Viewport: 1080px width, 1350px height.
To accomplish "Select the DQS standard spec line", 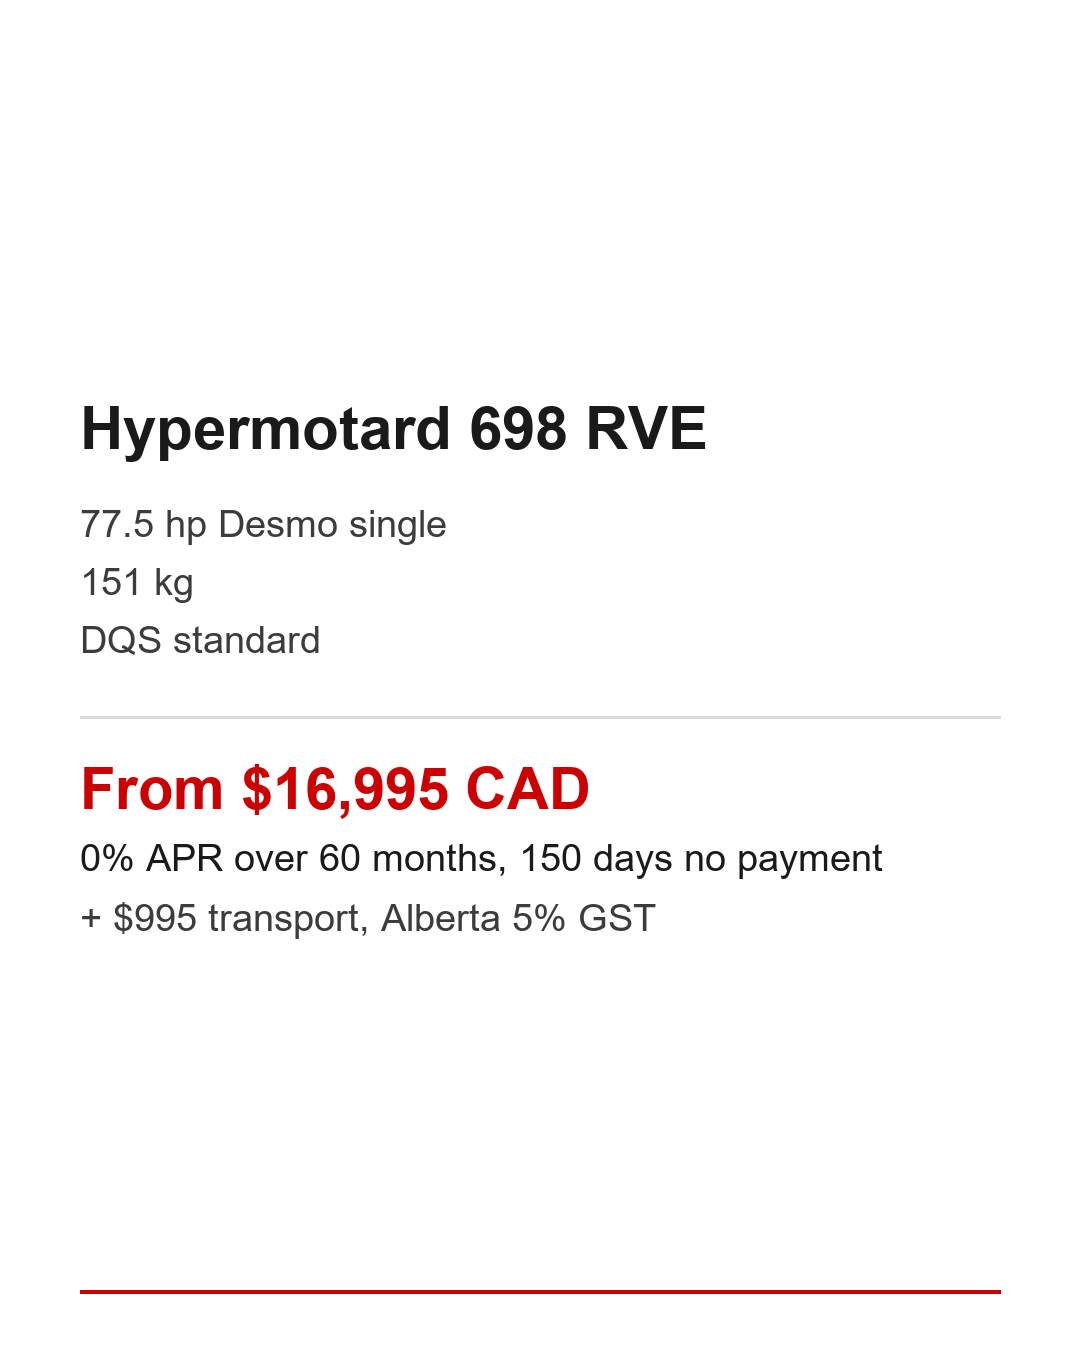I will coord(200,641).
